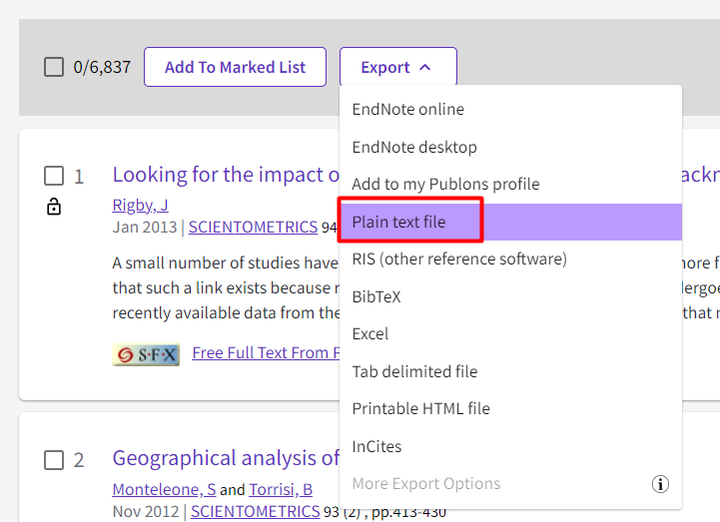Screen dimensions: 720x522
Task: Select EndNote desktop export option
Action: [x=414, y=147]
